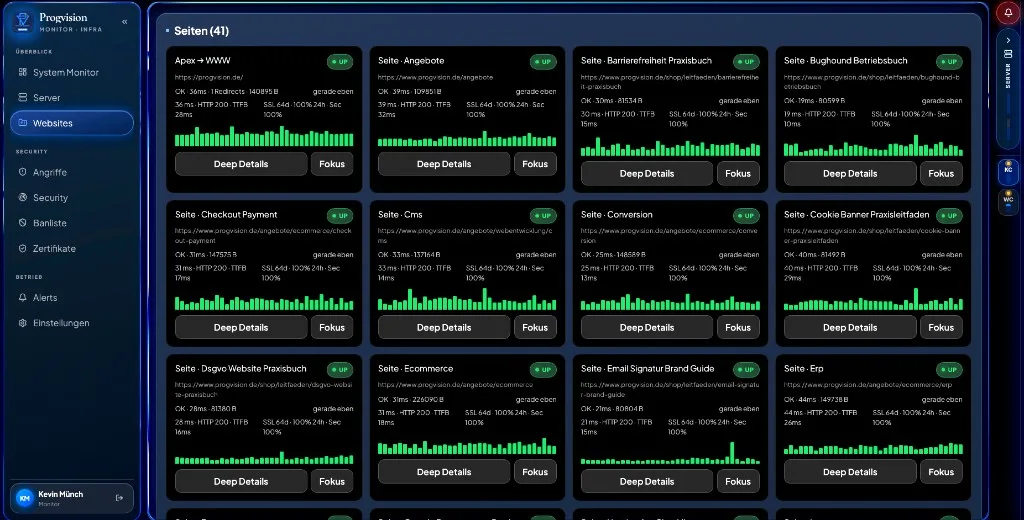Open Deep Details for Apex → WWW
Image resolution: width=1024 pixels, height=520 pixels.
point(241,164)
